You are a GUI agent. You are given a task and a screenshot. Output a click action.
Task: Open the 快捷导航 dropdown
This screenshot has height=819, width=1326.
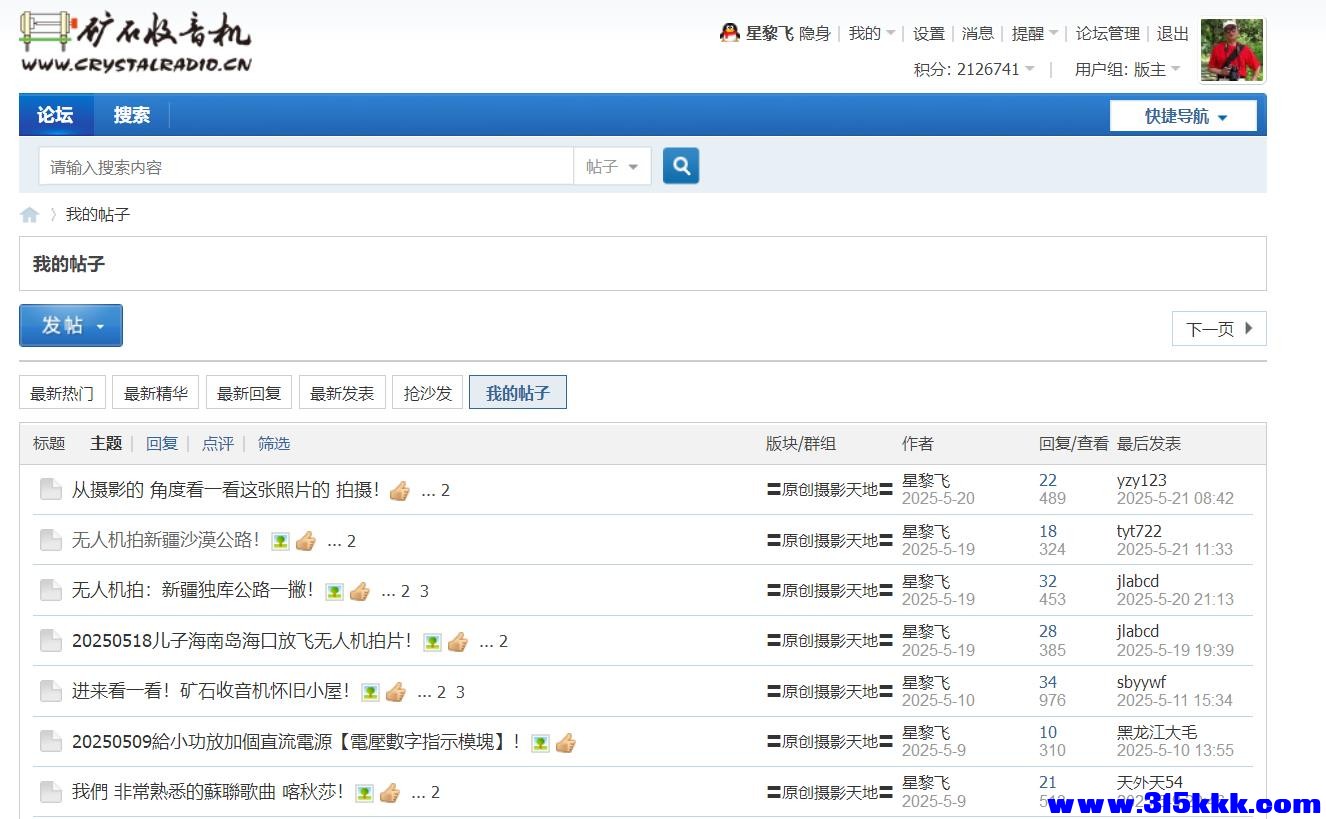pos(1183,115)
